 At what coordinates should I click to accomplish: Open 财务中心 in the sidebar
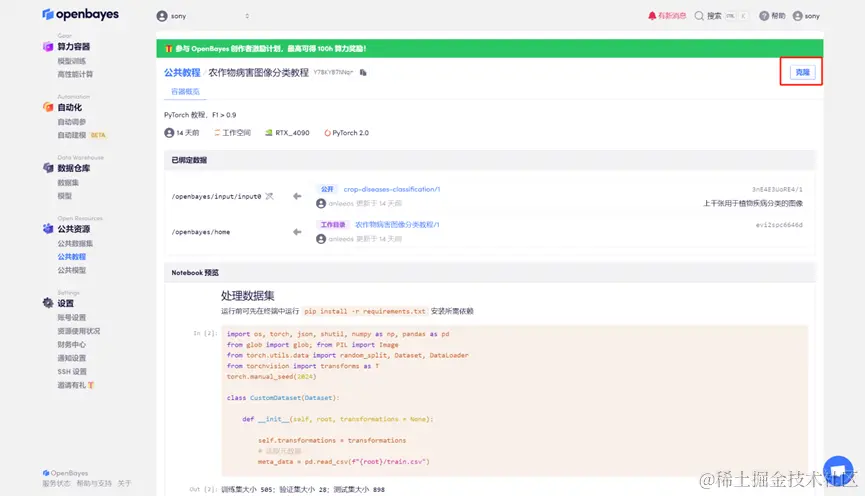coord(72,344)
